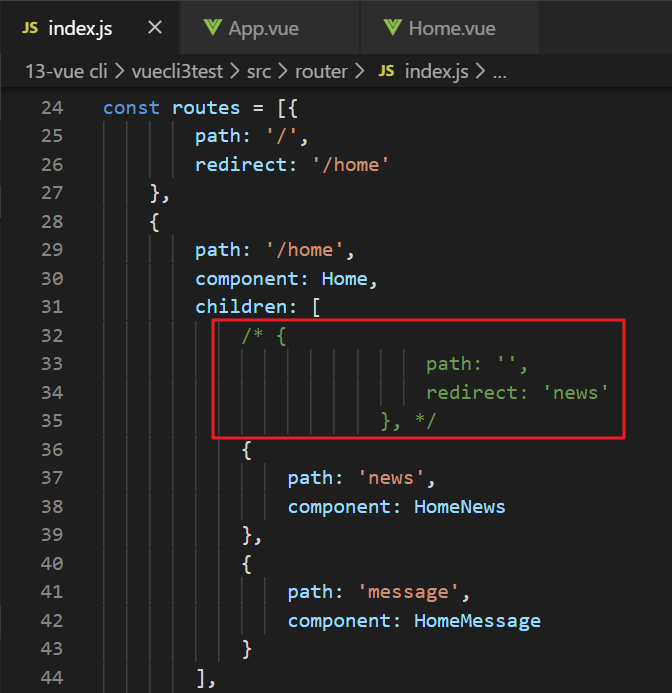Click 'news' path string on line 37

[391, 478]
